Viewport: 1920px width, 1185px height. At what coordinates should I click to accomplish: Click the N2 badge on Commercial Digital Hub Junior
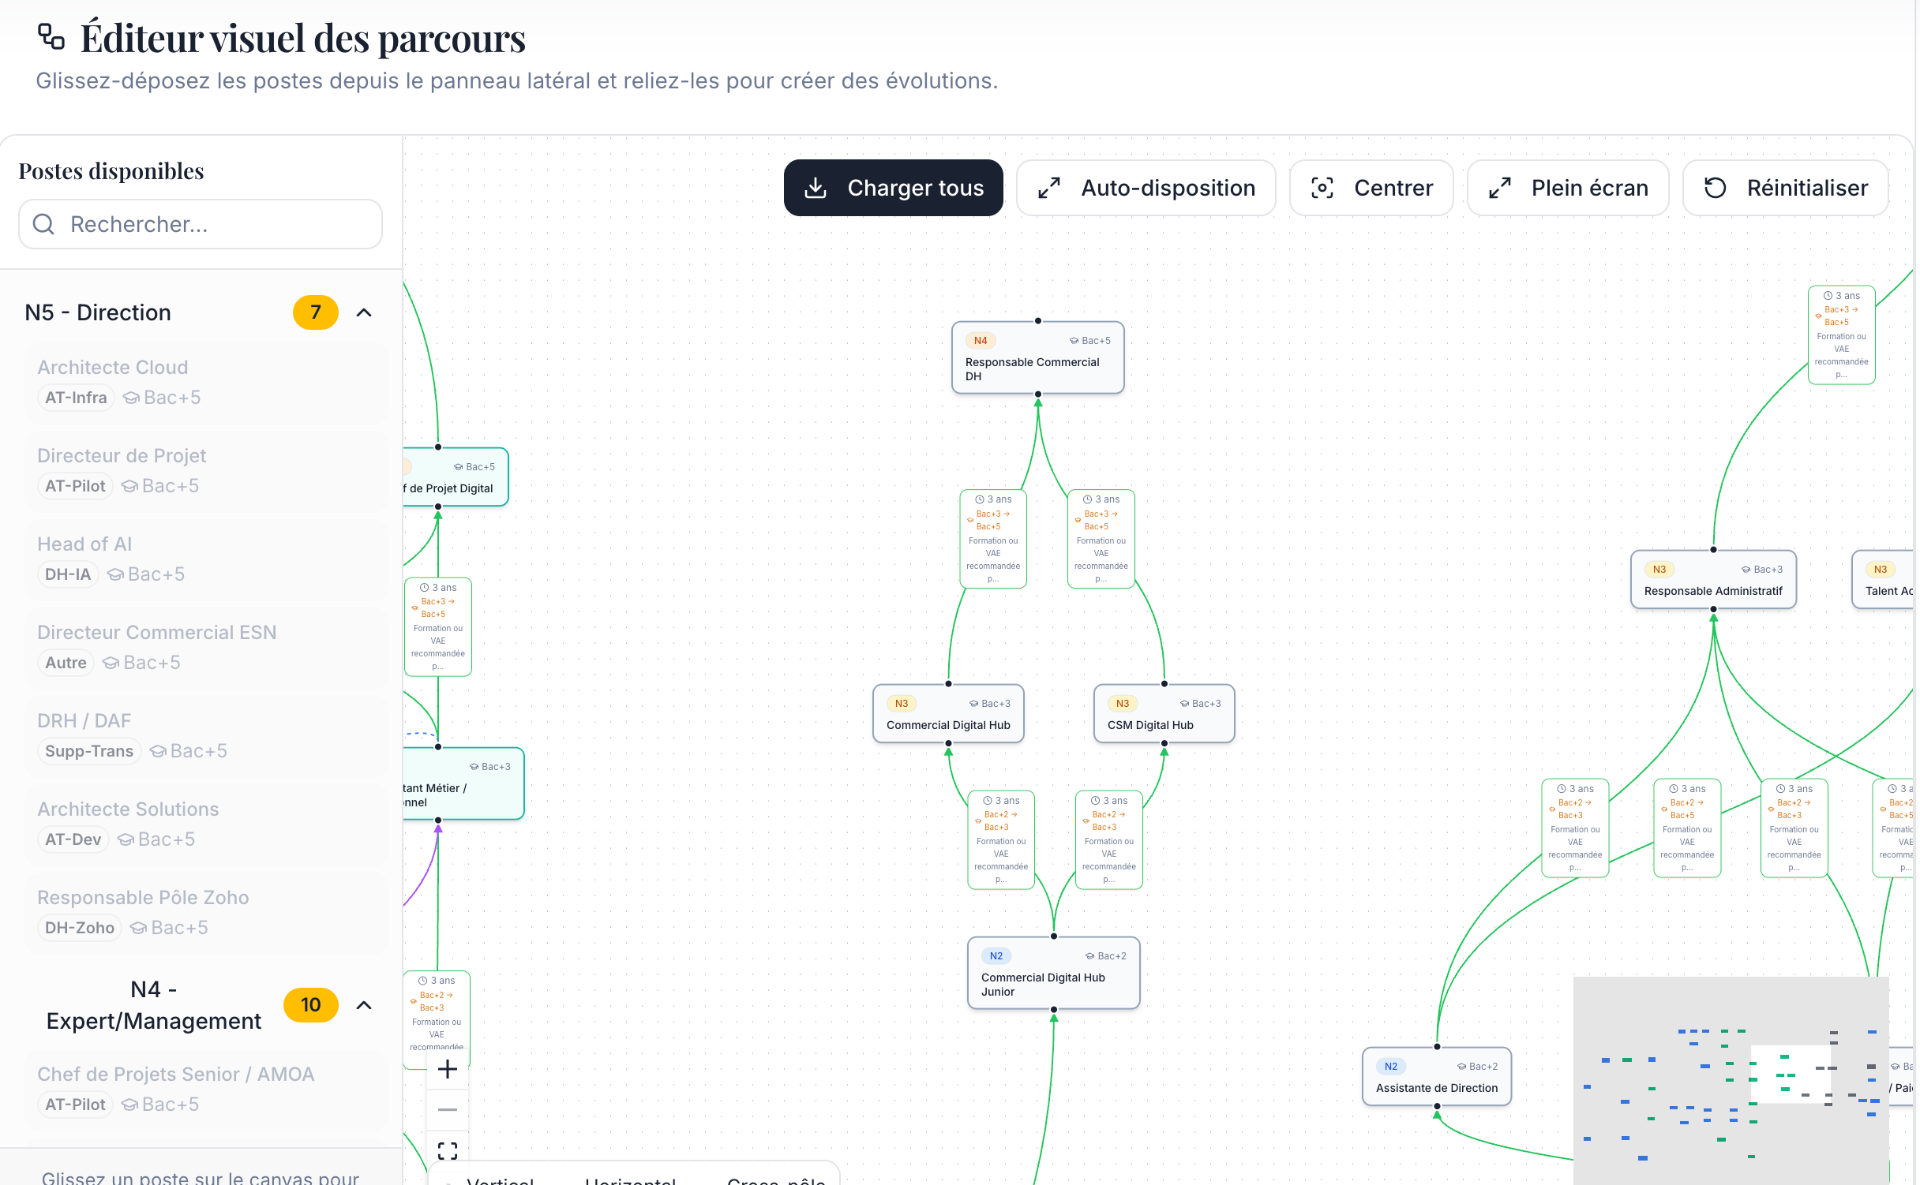click(x=996, y=956)
